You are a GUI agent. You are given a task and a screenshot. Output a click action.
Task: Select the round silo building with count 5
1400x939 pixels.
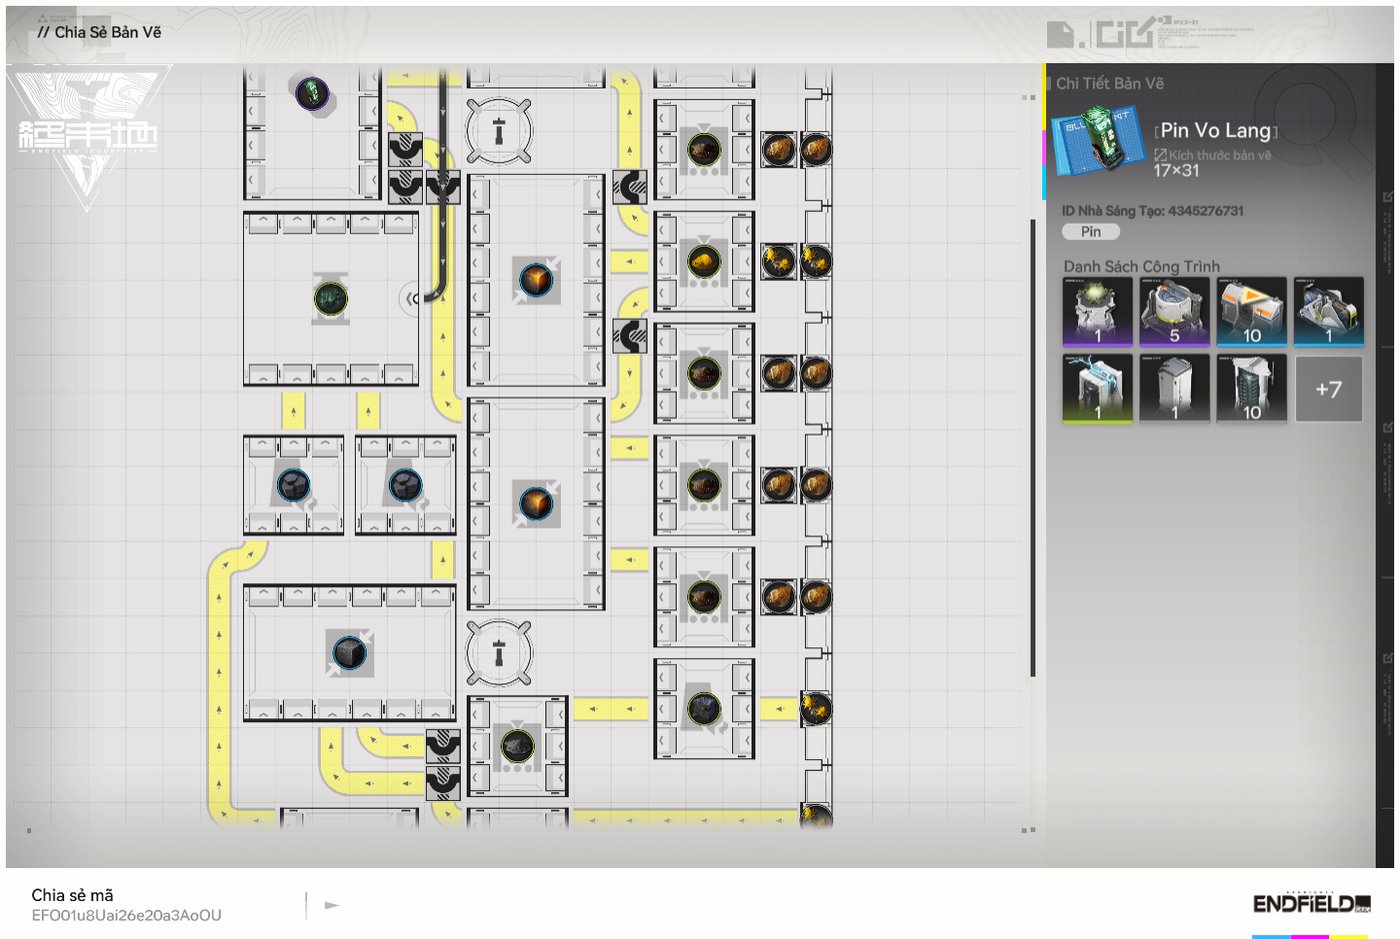click(x=1174, y=311)
